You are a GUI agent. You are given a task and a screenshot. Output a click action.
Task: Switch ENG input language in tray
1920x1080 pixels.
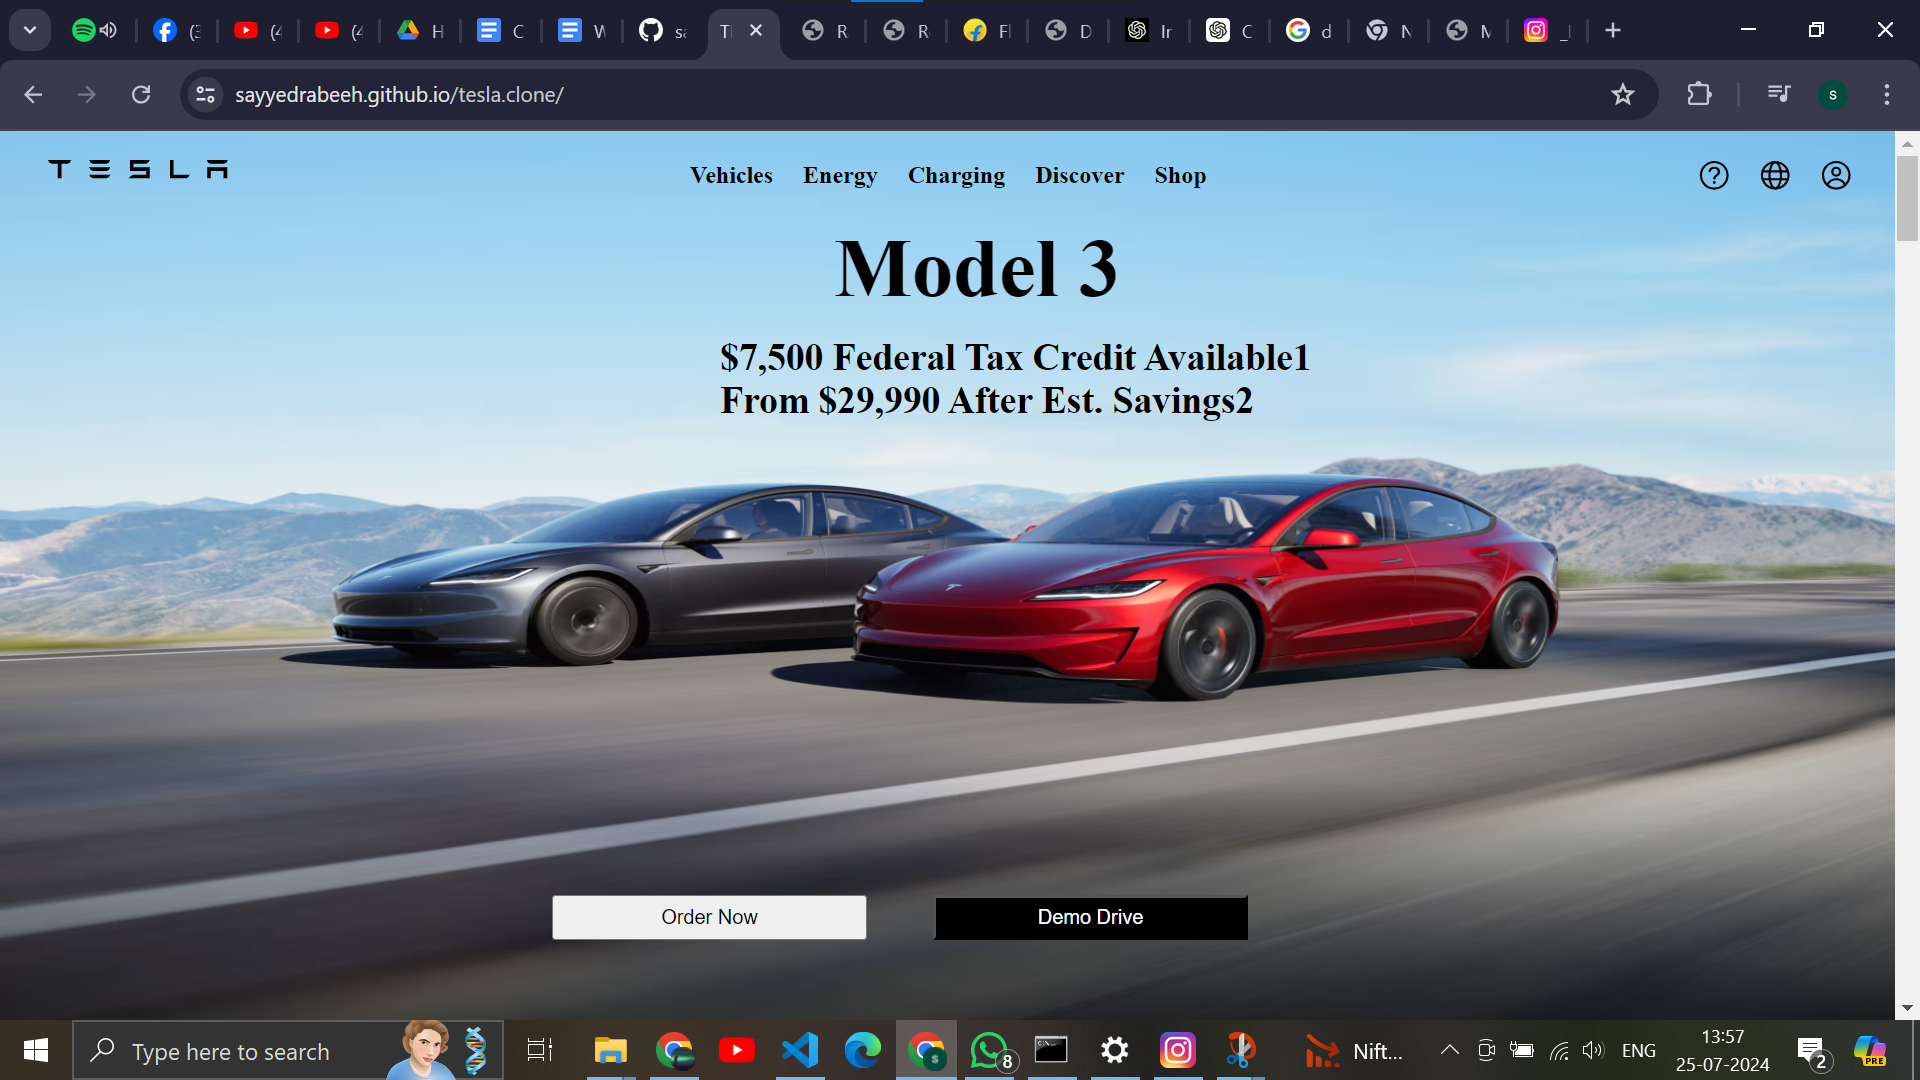point(1638,1050)
